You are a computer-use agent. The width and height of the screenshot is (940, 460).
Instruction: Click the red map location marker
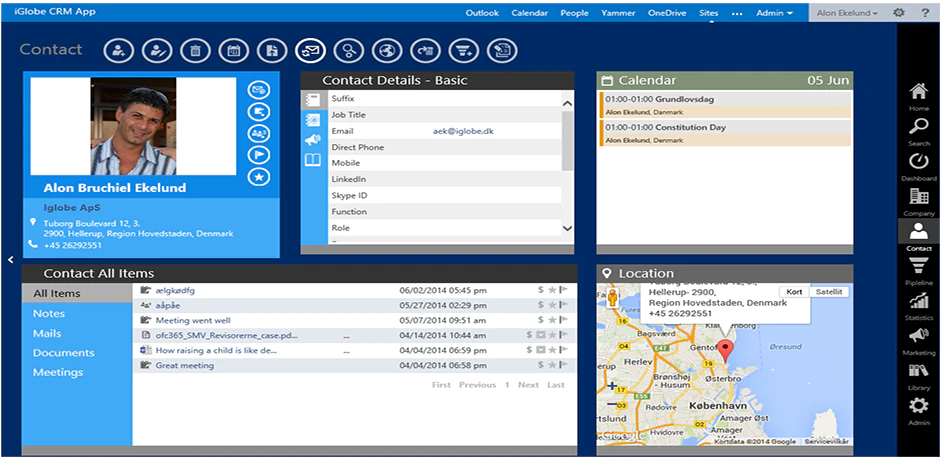(x=725, y=351)
